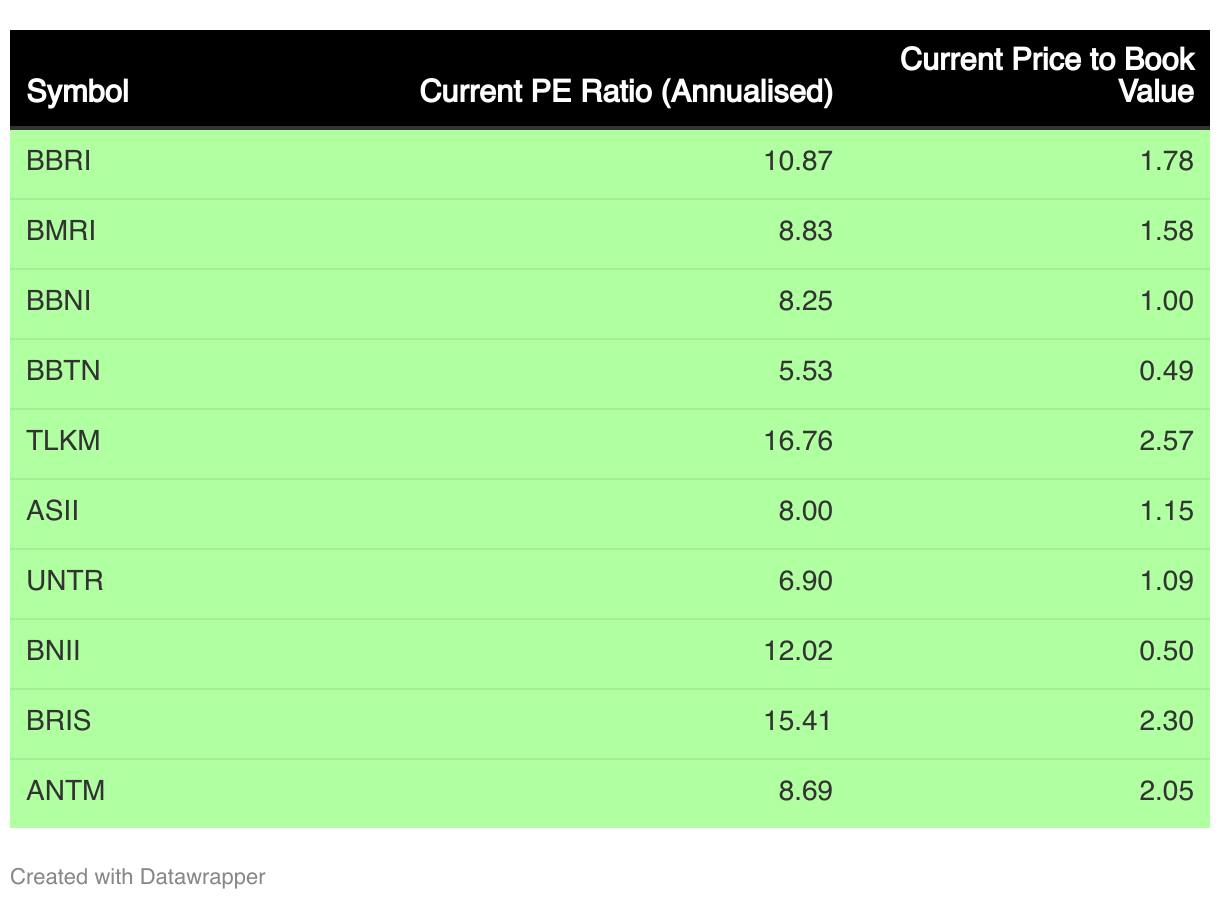The width and height of the screenshot is (1220, 900).
Task: Click the 2.57 price to book value
Action: click(x=1166, y=441)
